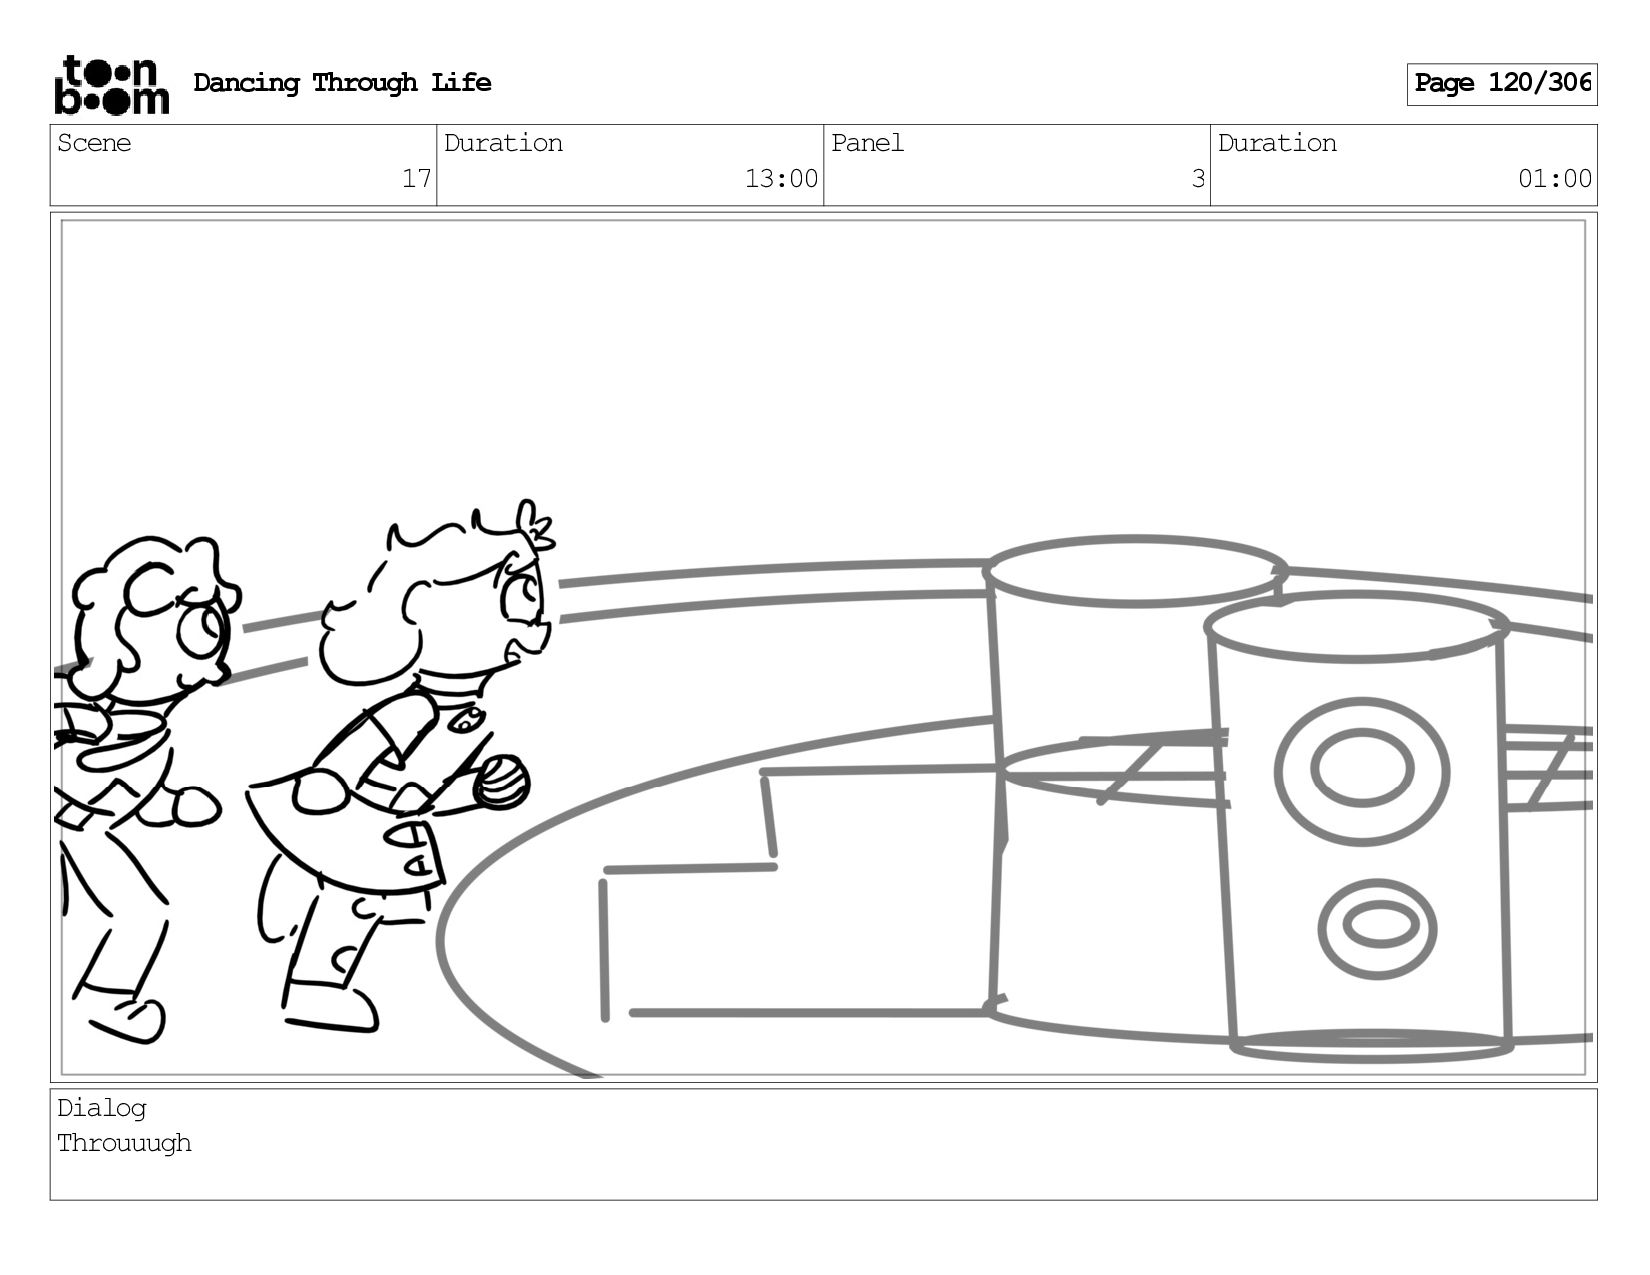Select panel number '3'
The height and width of the screenshot is (1275, 1650).
1197,179
